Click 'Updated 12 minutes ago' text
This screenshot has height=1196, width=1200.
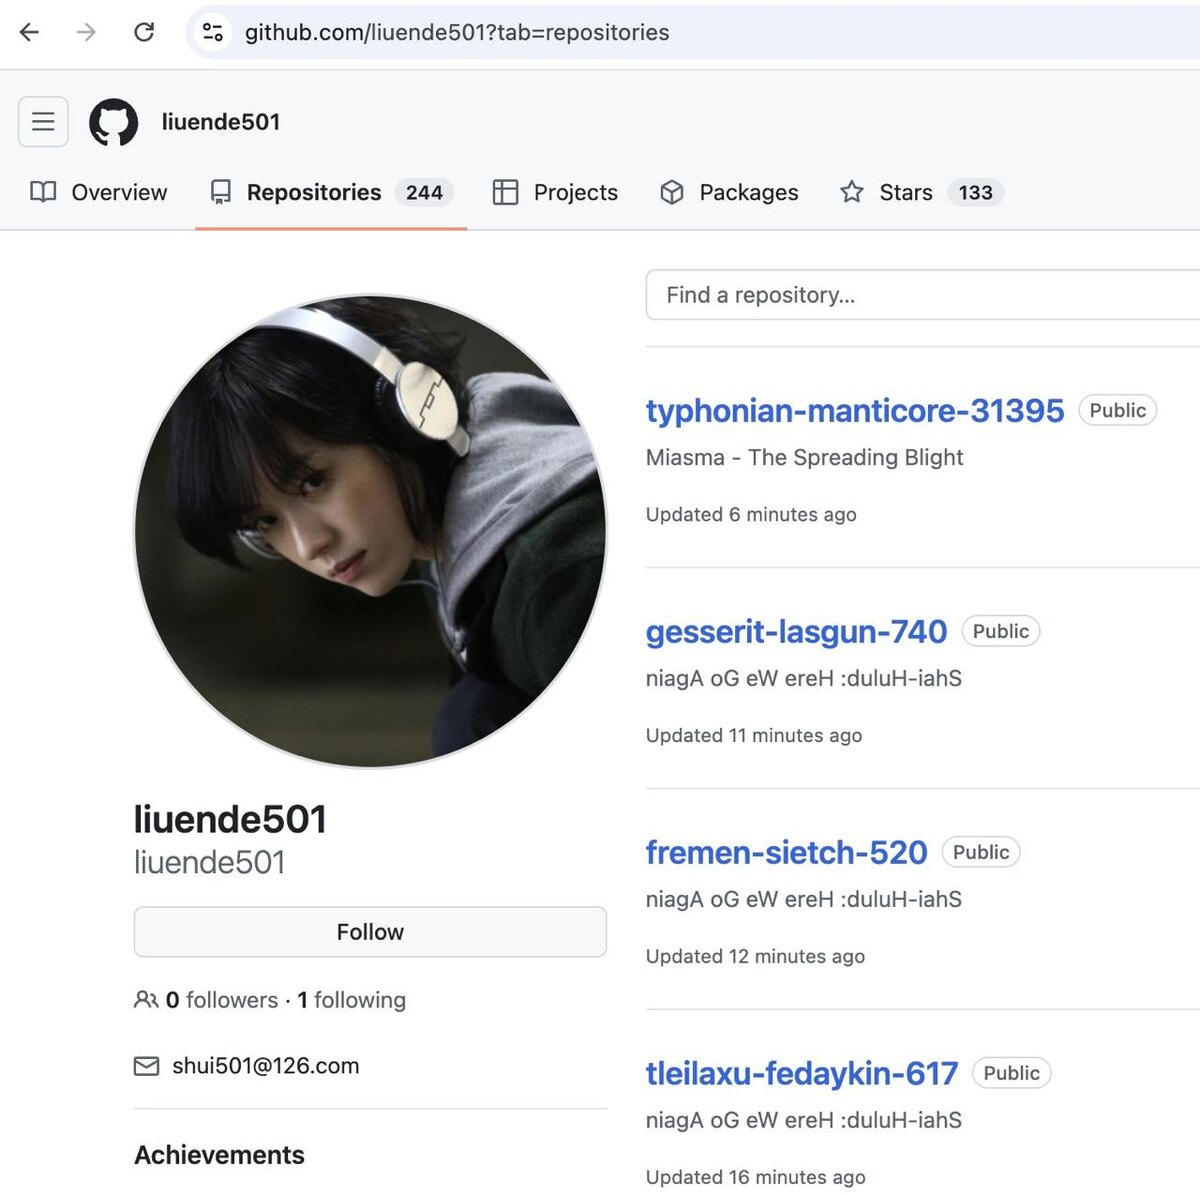tap(755, 956)
